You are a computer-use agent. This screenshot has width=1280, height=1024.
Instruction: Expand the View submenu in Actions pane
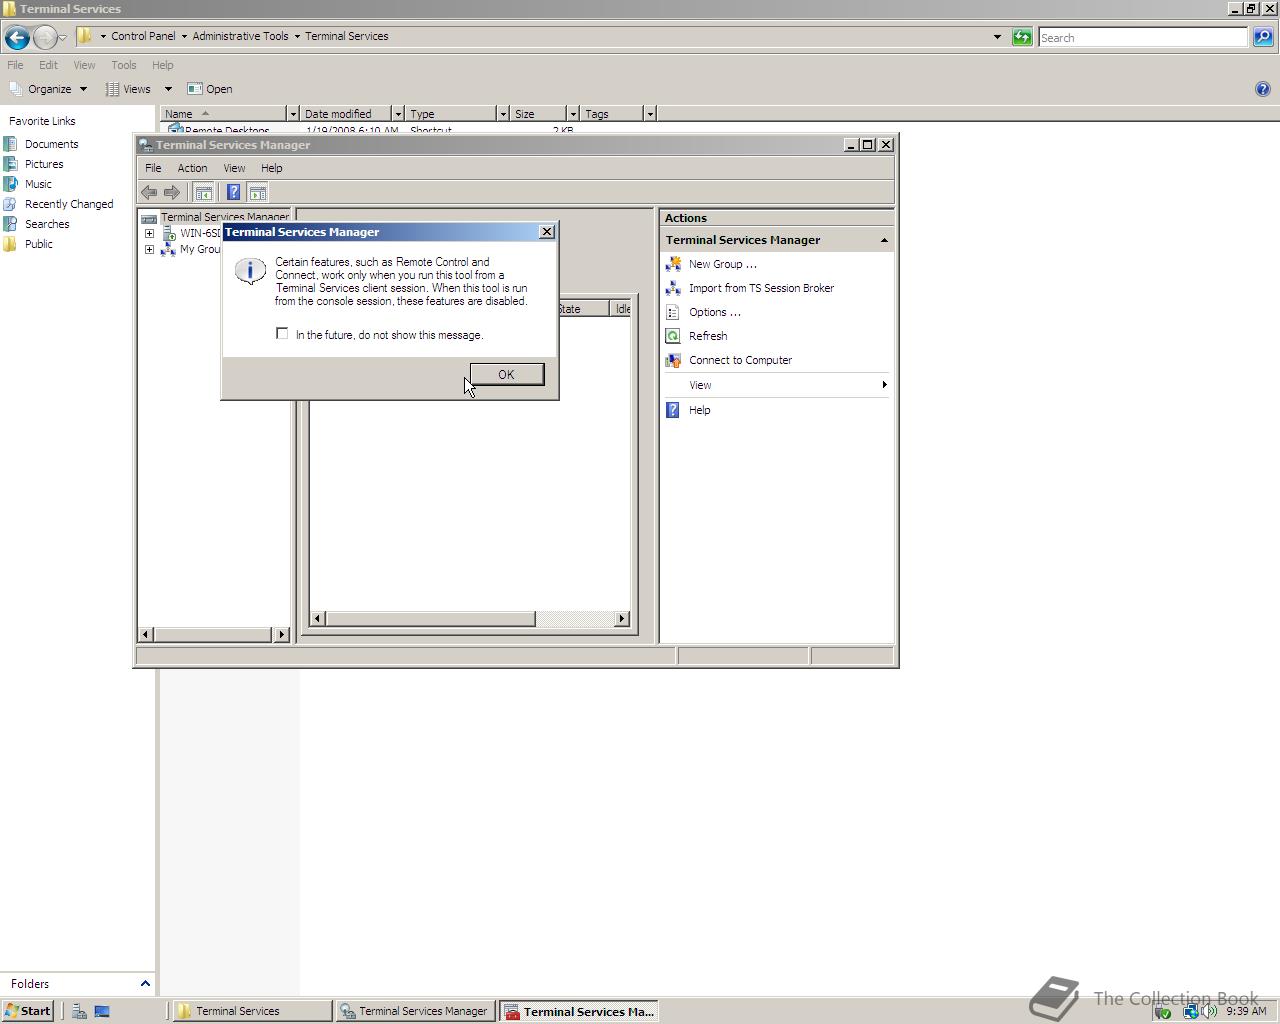coord(776,385)
